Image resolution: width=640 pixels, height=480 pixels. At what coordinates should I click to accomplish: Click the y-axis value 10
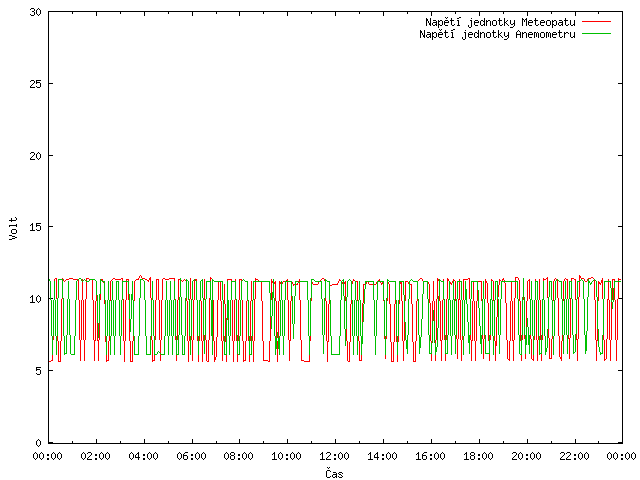coord(36,299)
